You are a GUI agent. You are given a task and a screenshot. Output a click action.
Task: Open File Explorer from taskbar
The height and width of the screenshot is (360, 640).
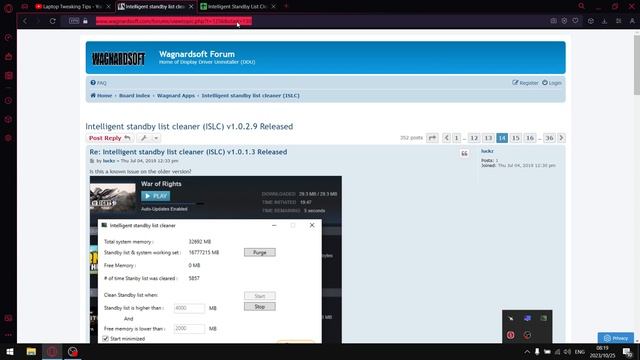pyautogui.click(x=31, y=351)
